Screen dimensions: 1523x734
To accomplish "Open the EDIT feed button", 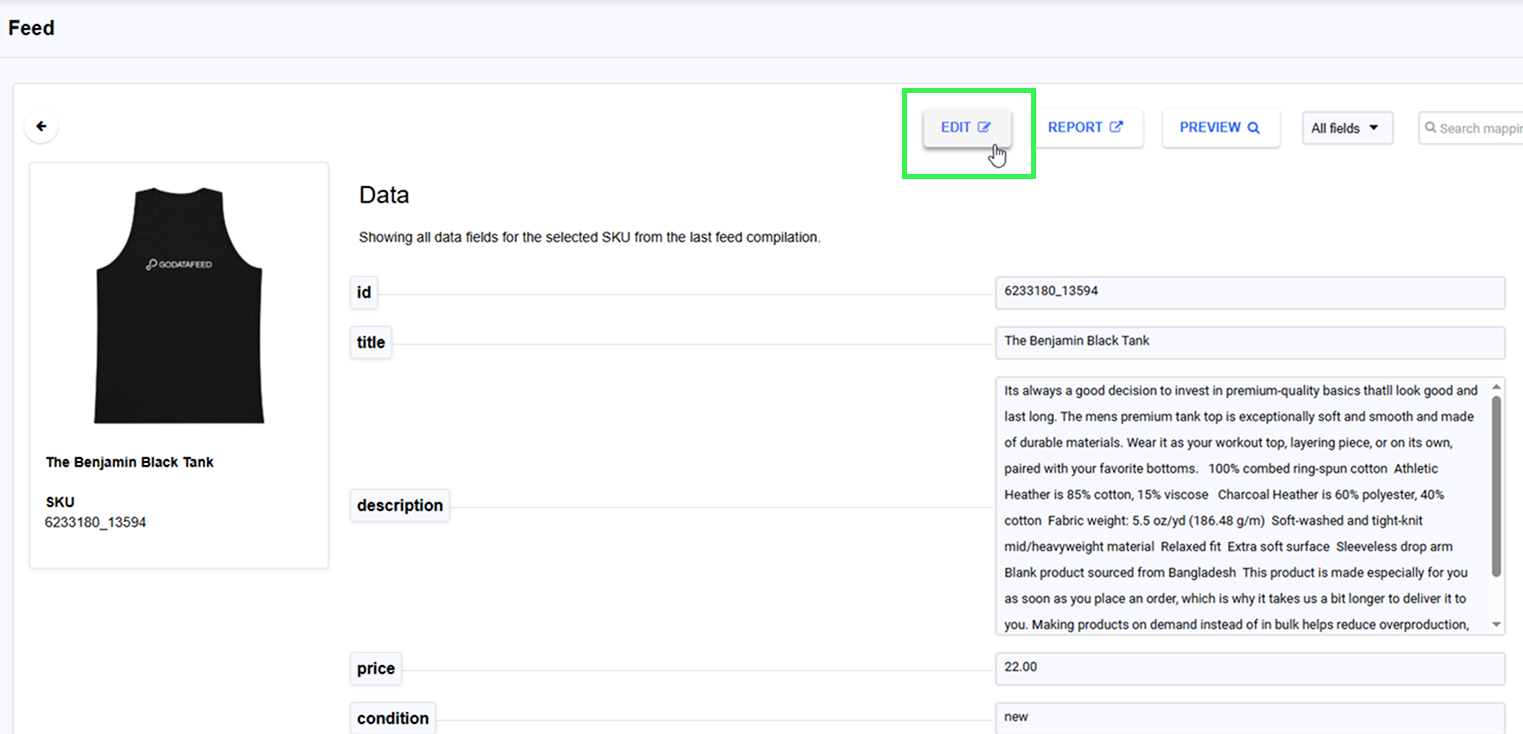I will [966, 128].
